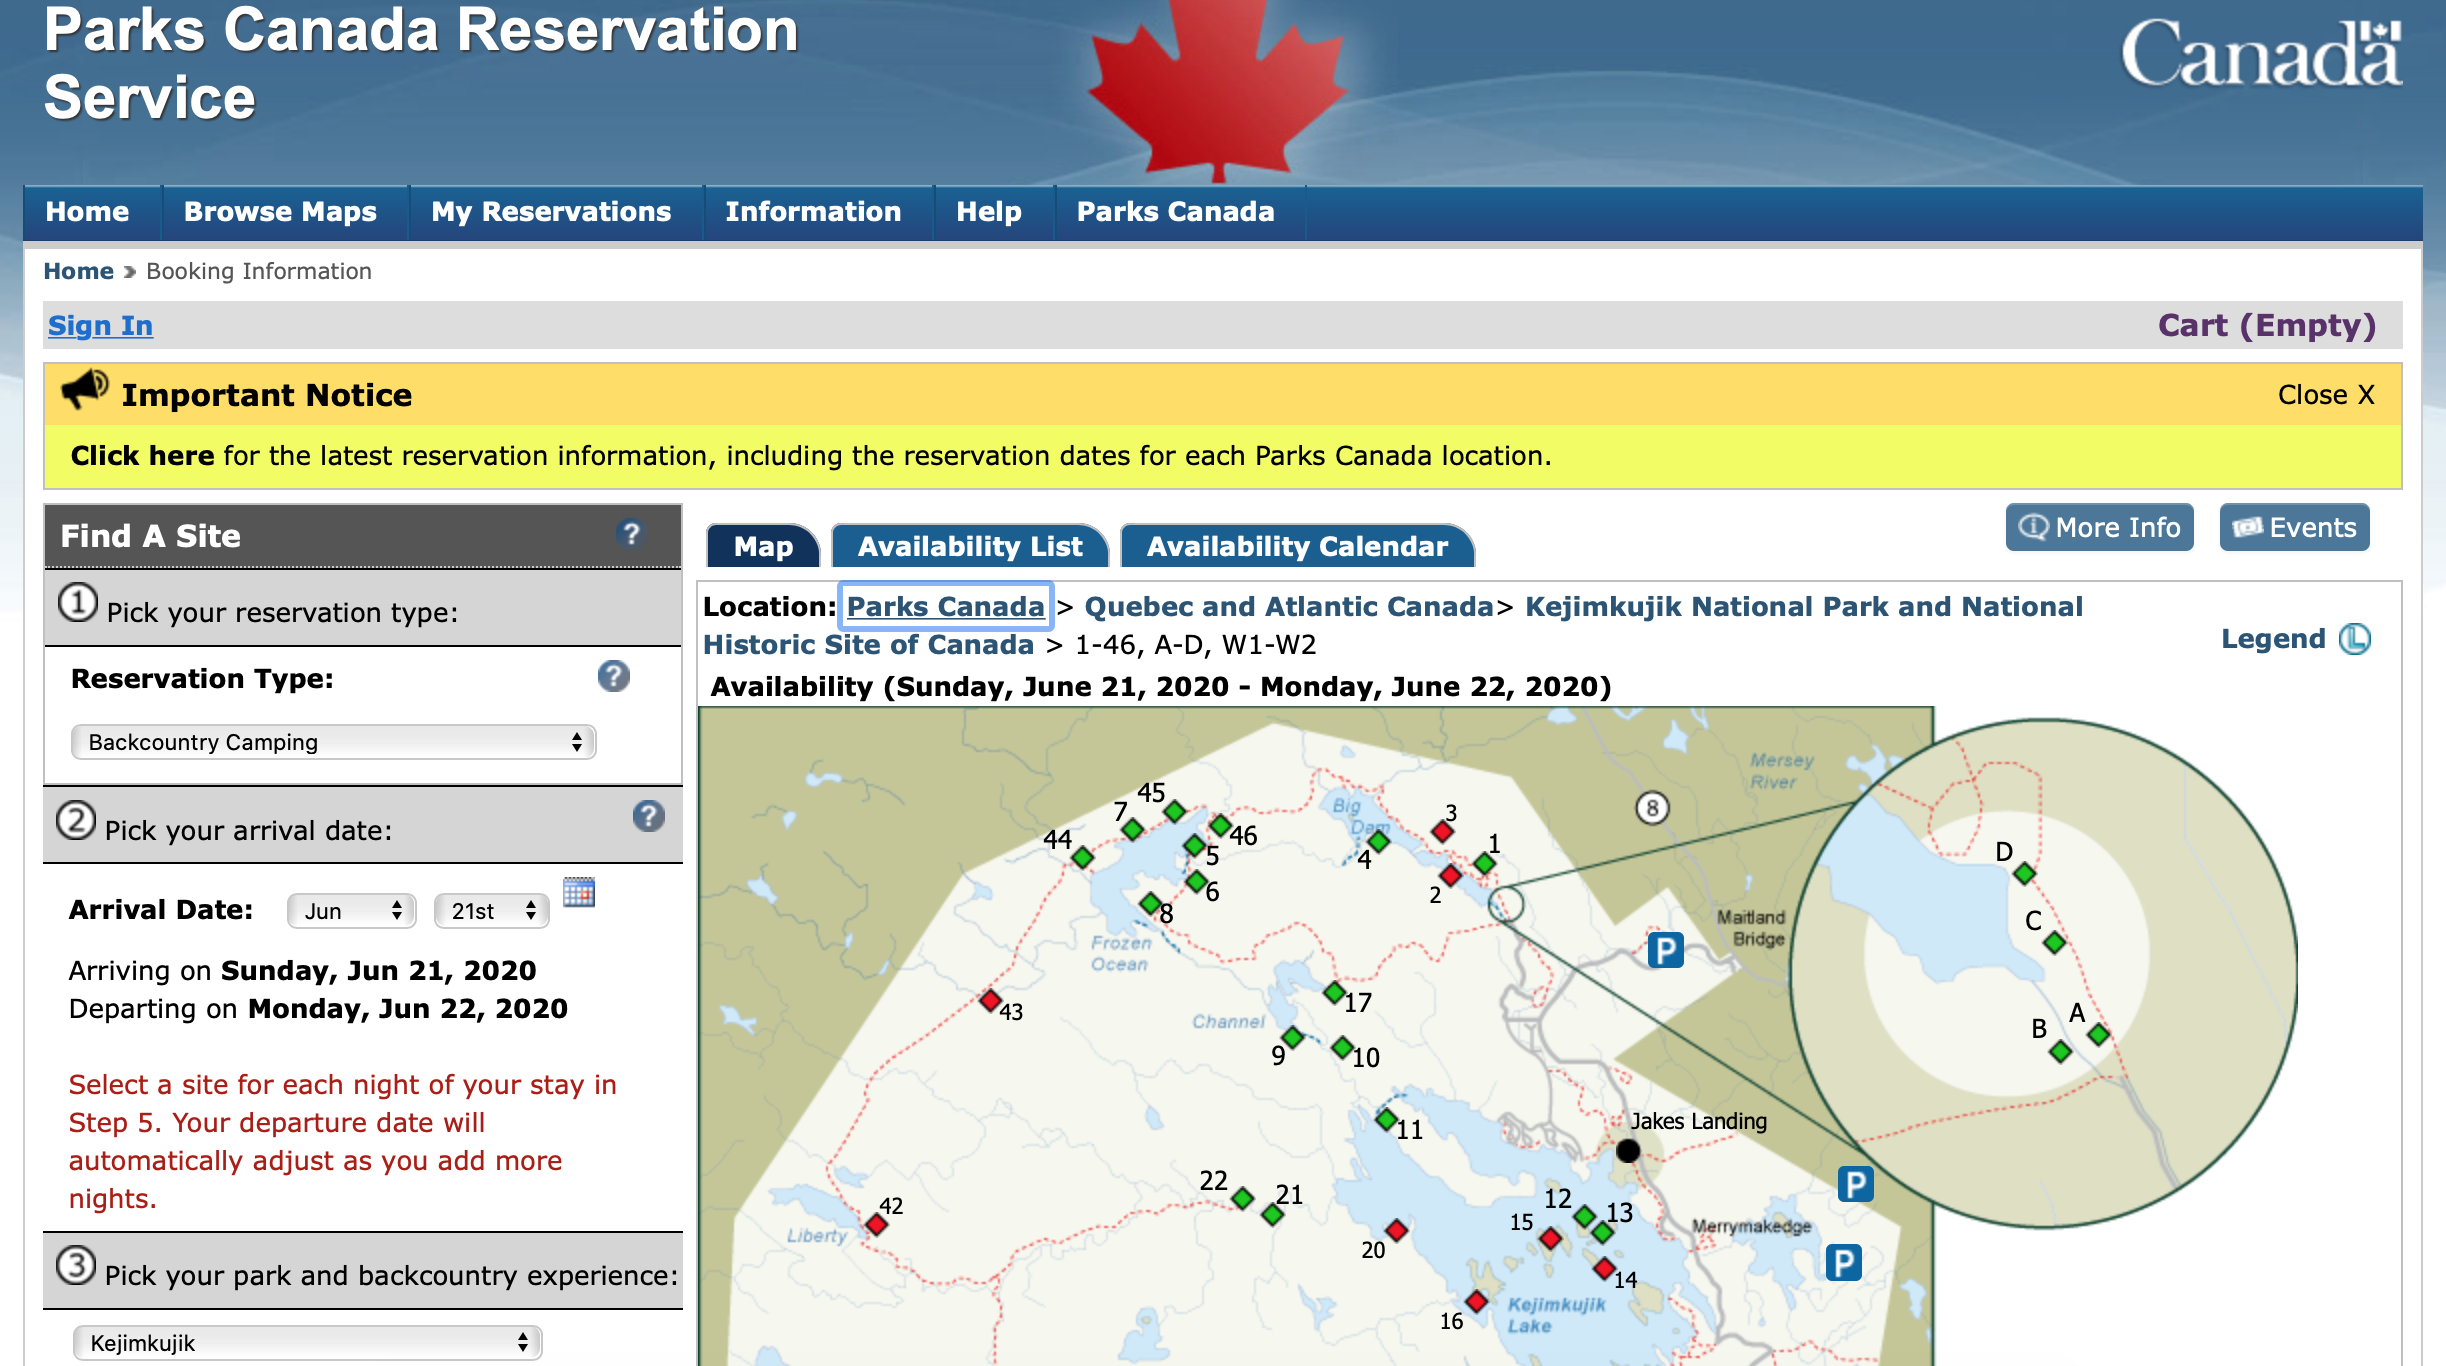Open Help menu item

point(988,212)
